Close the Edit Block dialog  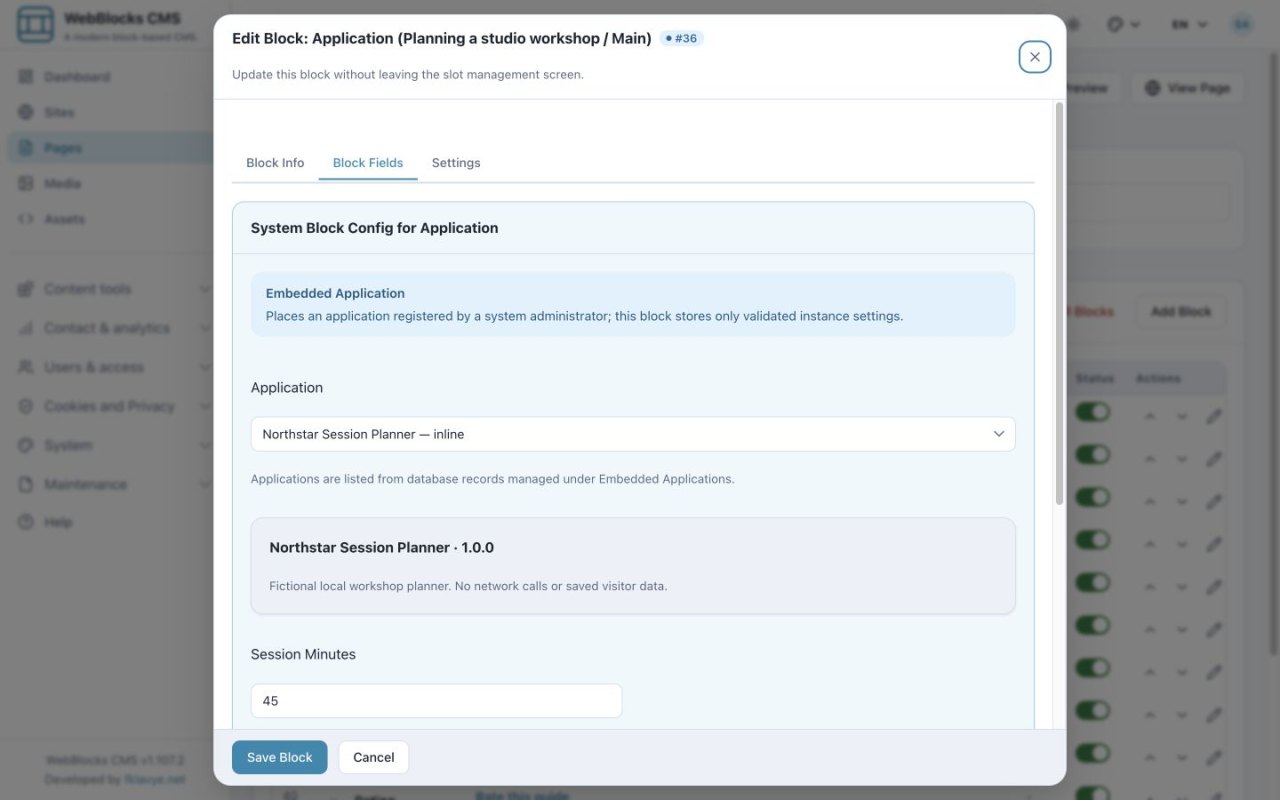point(1034,57)
